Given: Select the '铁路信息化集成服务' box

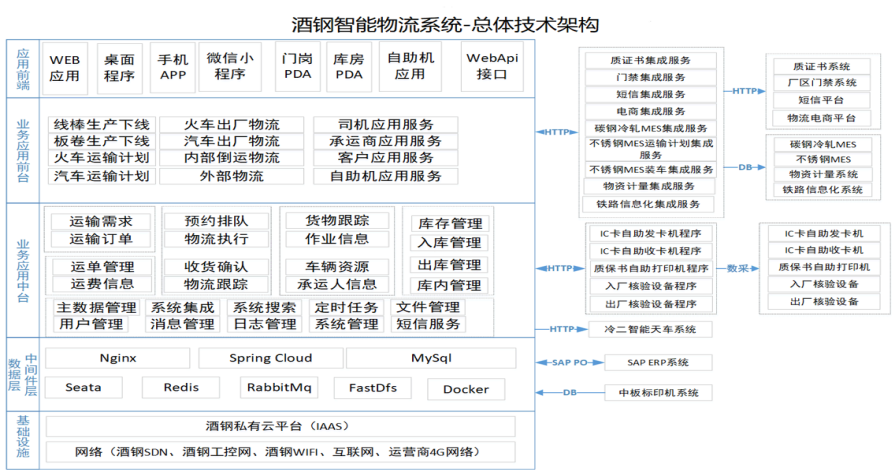Looking at the screenshot, I should [x=648, y=204].
